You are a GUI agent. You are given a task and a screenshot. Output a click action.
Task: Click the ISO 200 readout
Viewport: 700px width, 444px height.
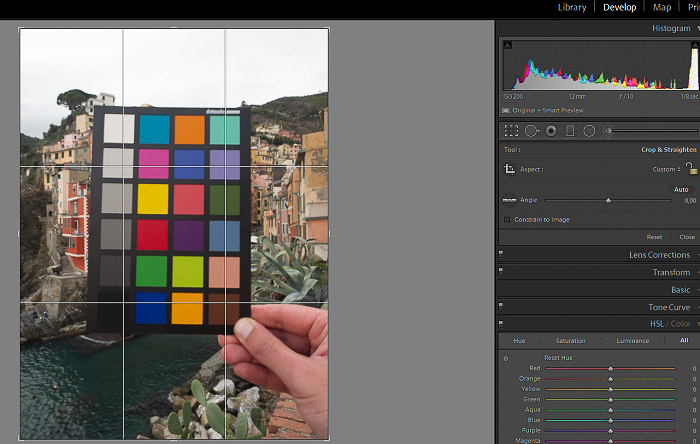coord(513,96)
